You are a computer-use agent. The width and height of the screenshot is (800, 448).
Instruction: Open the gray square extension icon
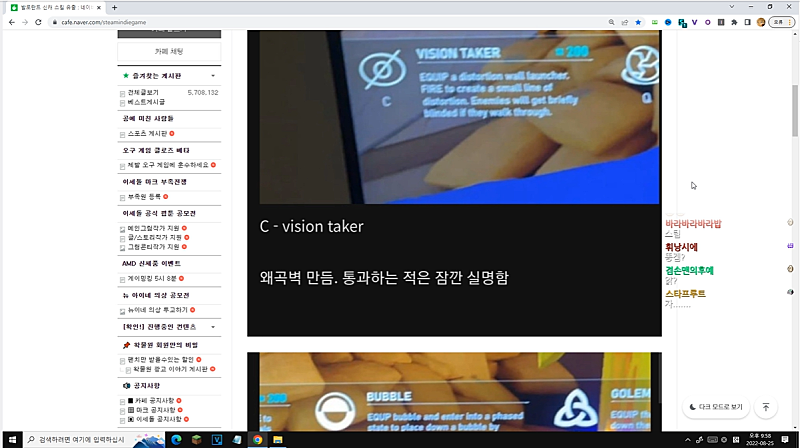pyautogui.click(x=721, y=22)
